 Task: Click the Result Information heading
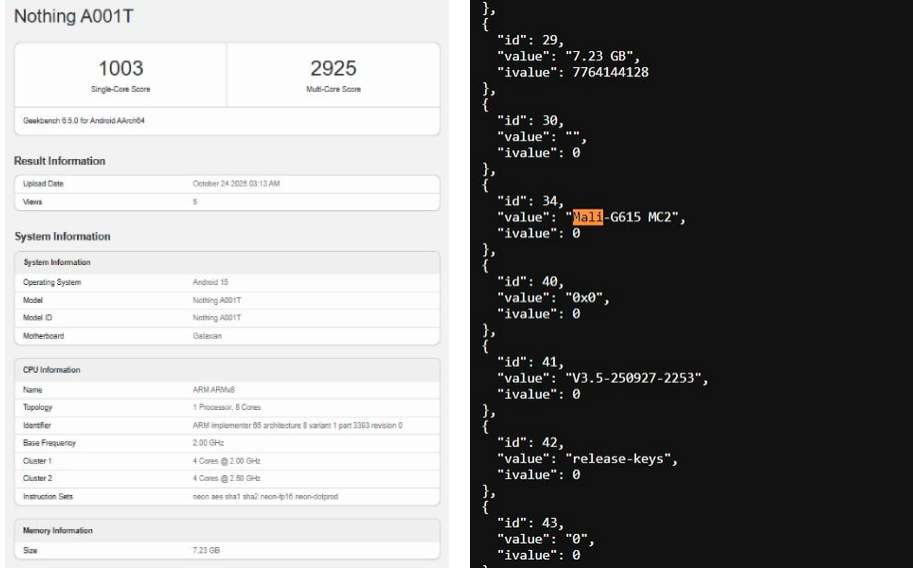(x=60, y=161)
